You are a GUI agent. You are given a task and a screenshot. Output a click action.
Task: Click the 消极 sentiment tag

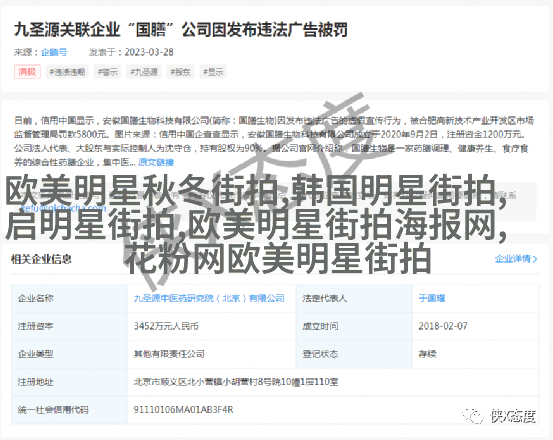27,72
